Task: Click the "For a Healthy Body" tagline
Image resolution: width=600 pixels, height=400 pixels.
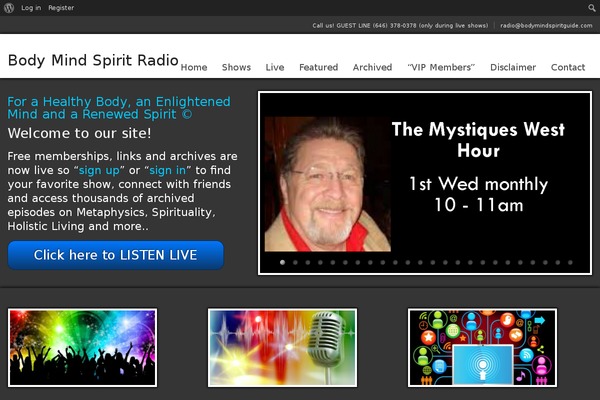Action: click(x=119, y=108)
